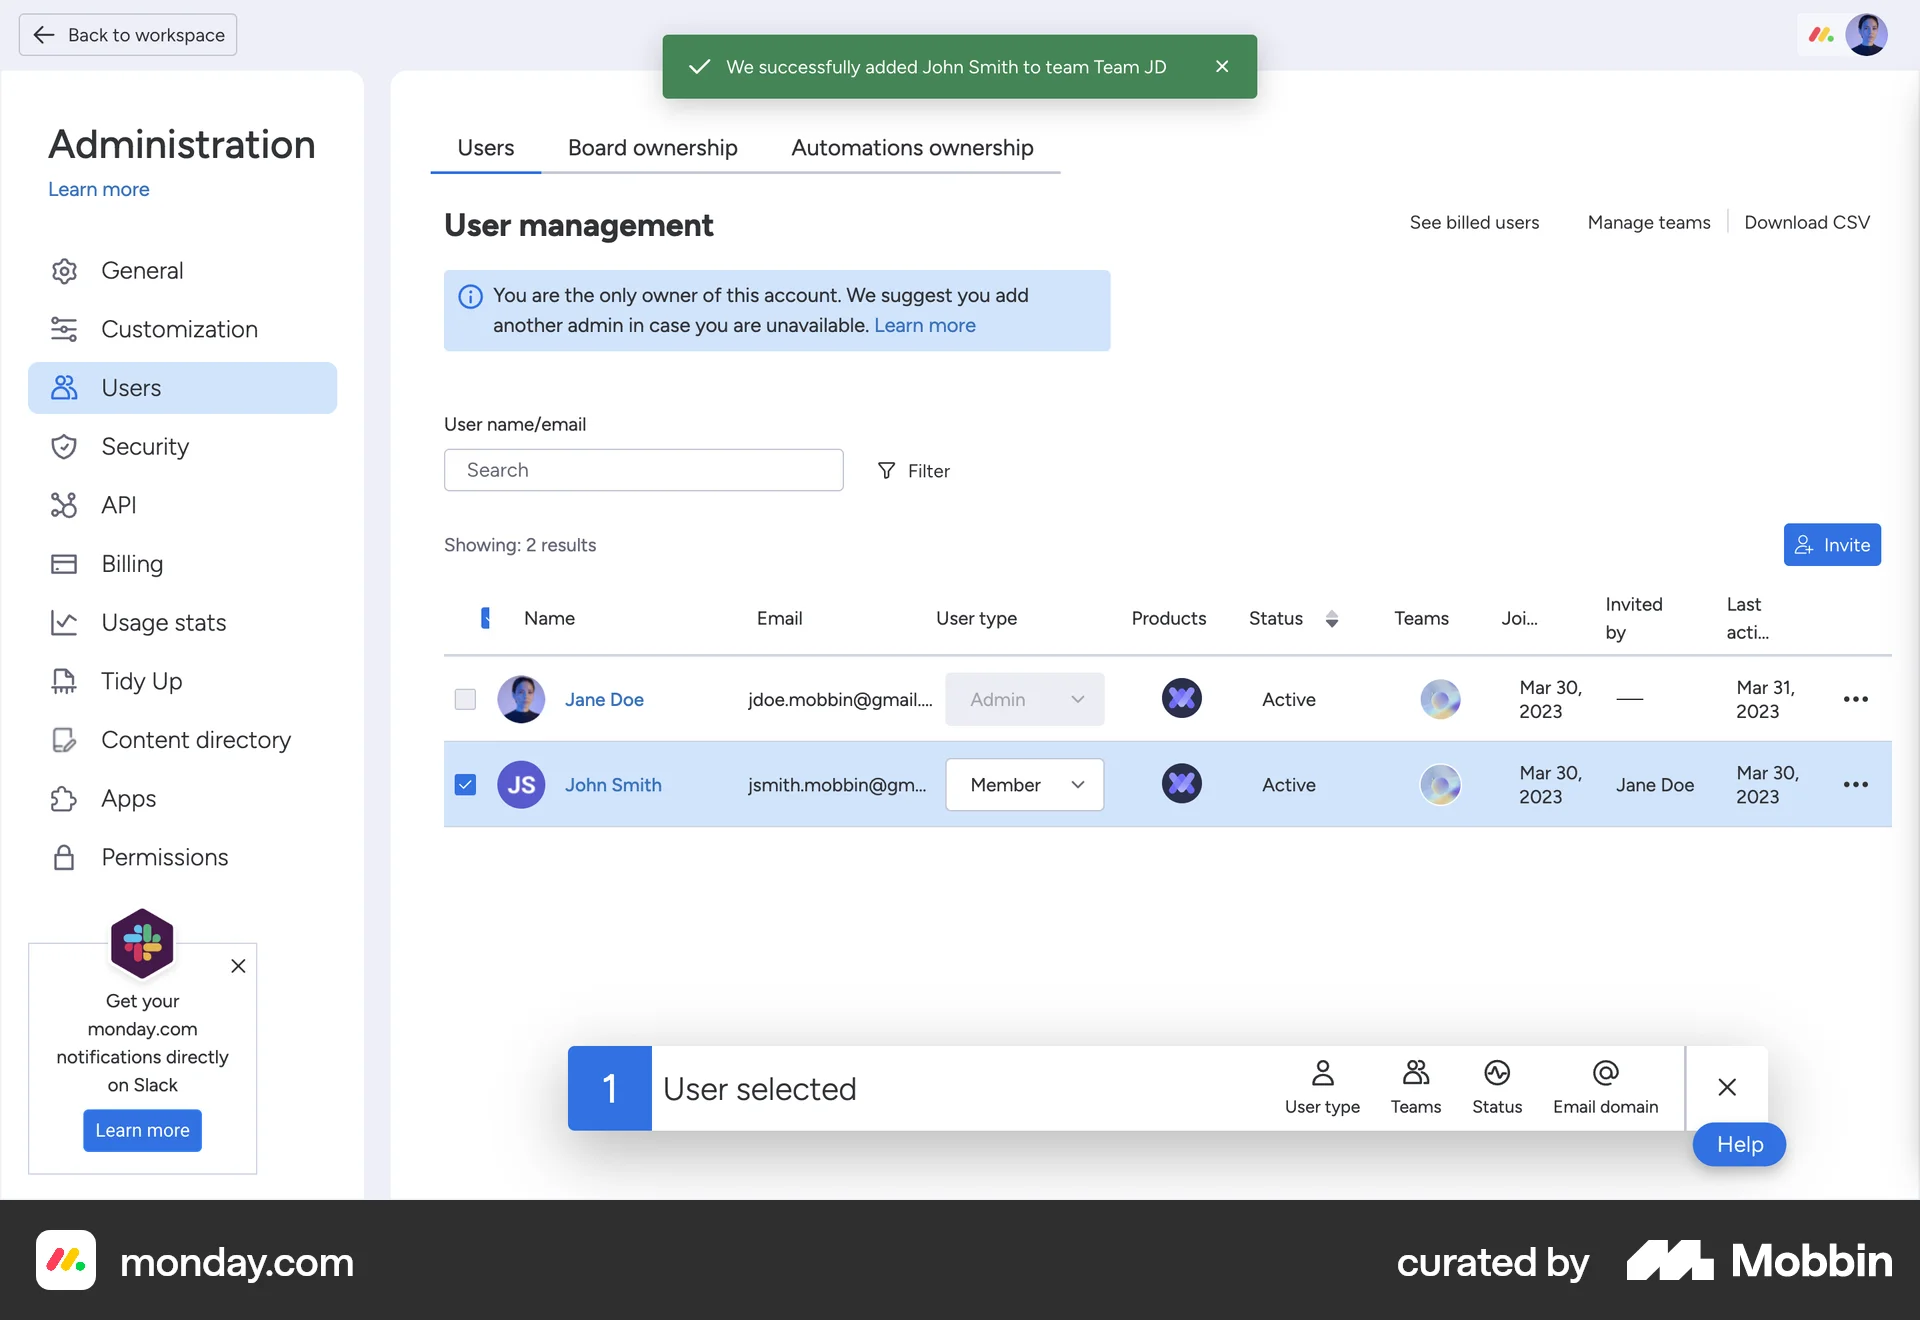Viewport: 1920px width, 1320px height.
Task: Open the three-dot menu on John Smith's row
Action: [x=1856, y=784]
